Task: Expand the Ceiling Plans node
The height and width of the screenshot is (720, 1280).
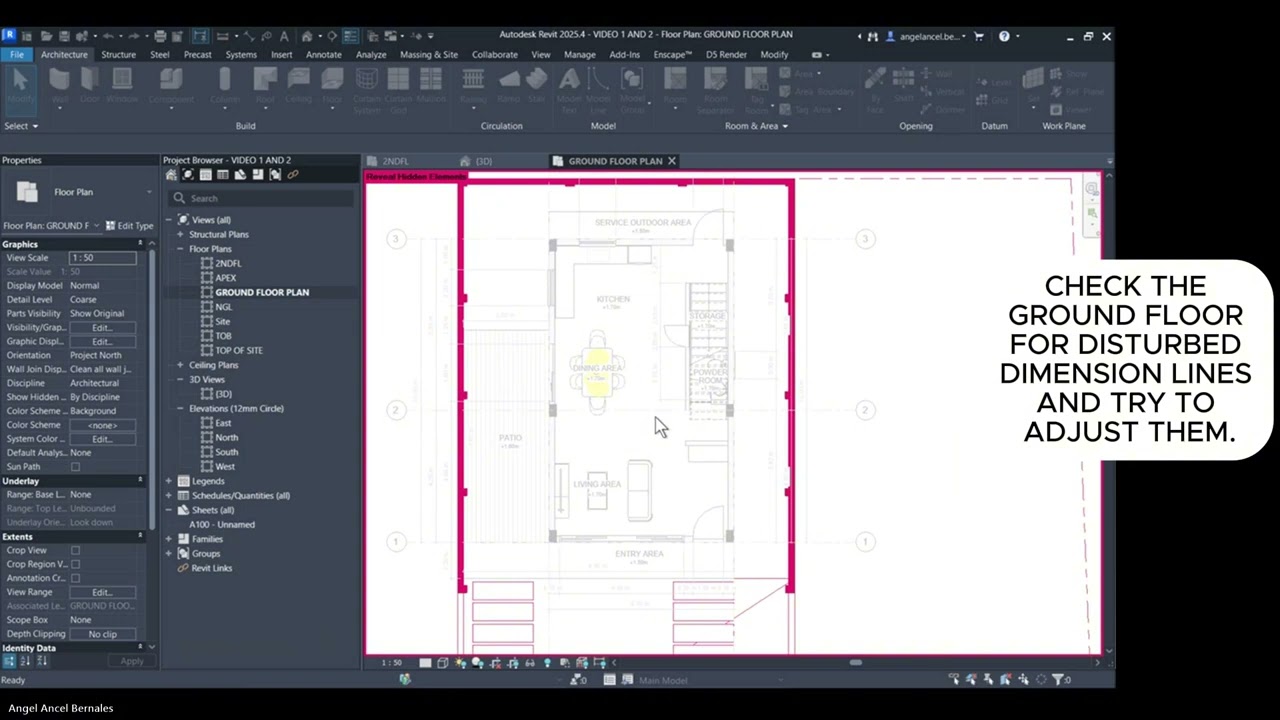Action: tap(180, 365)
